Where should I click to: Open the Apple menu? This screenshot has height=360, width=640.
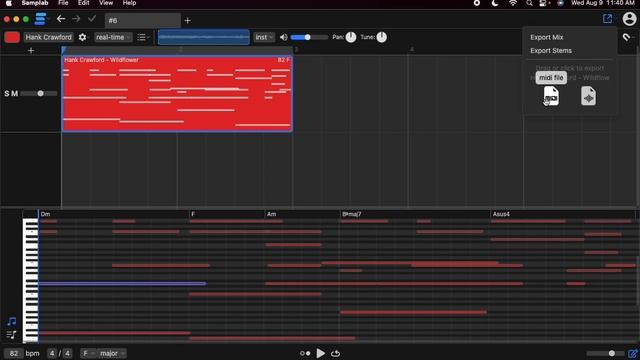click(9, 3)
